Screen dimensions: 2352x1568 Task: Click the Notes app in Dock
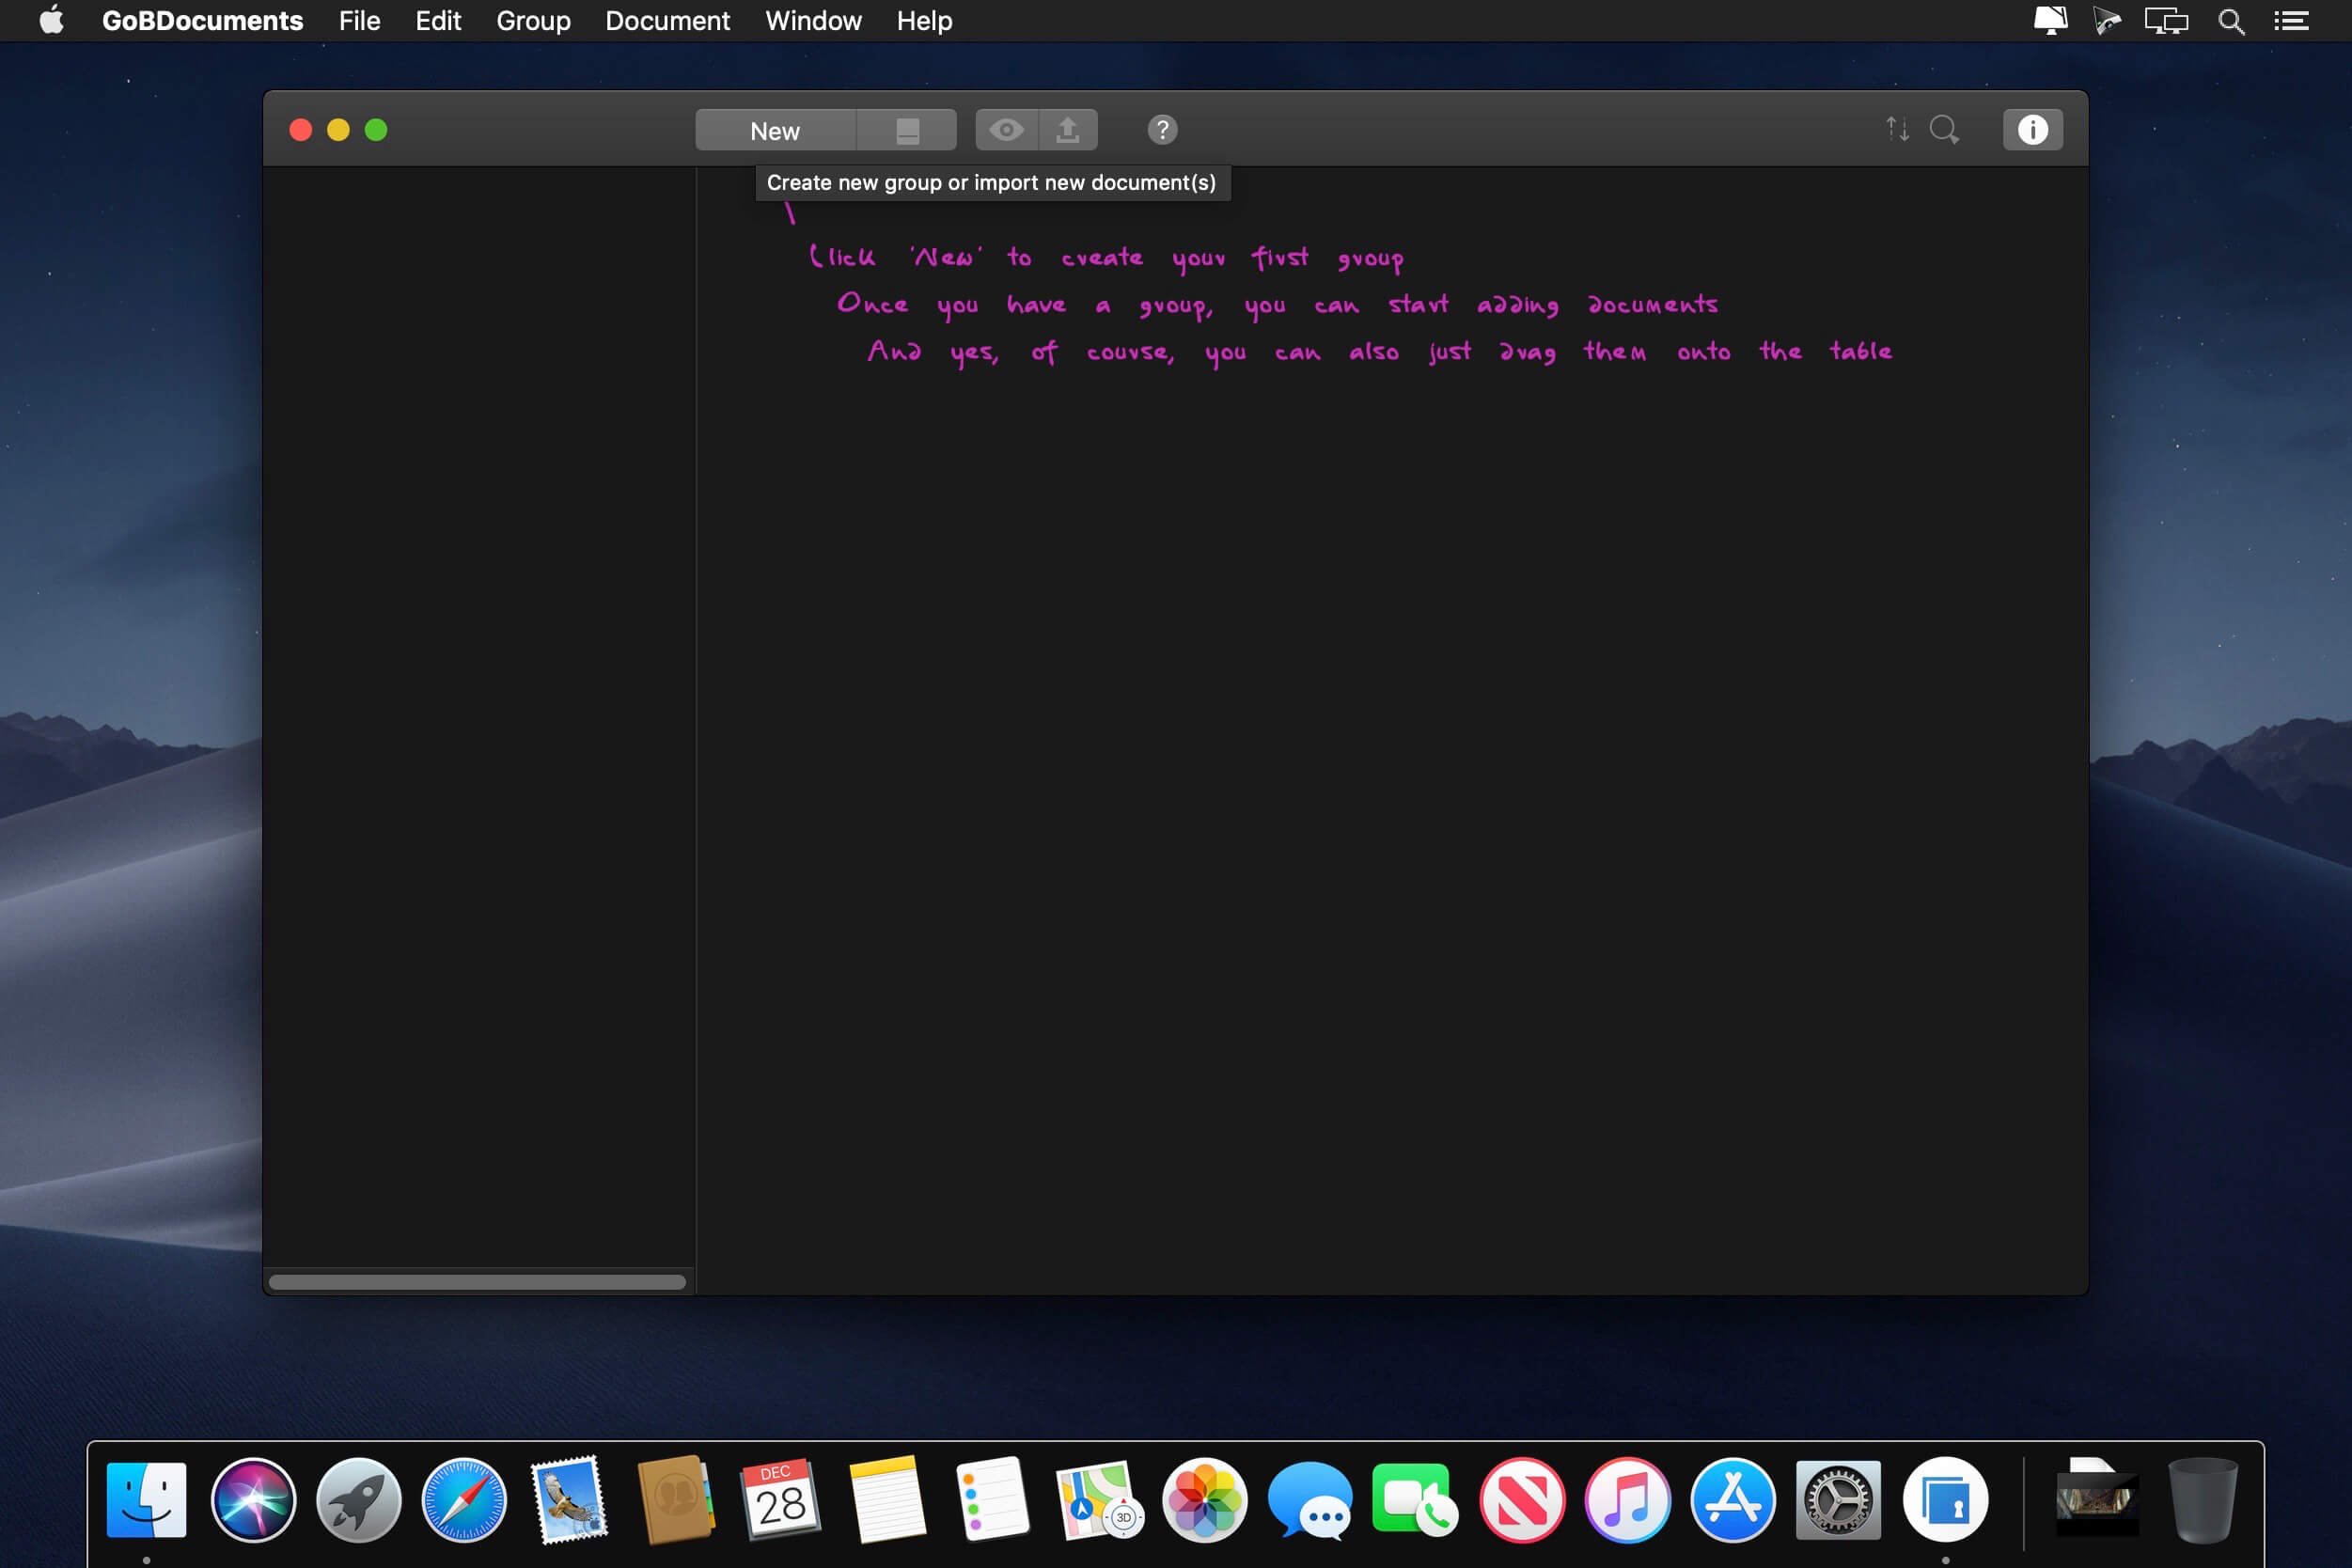(884, 1498)
